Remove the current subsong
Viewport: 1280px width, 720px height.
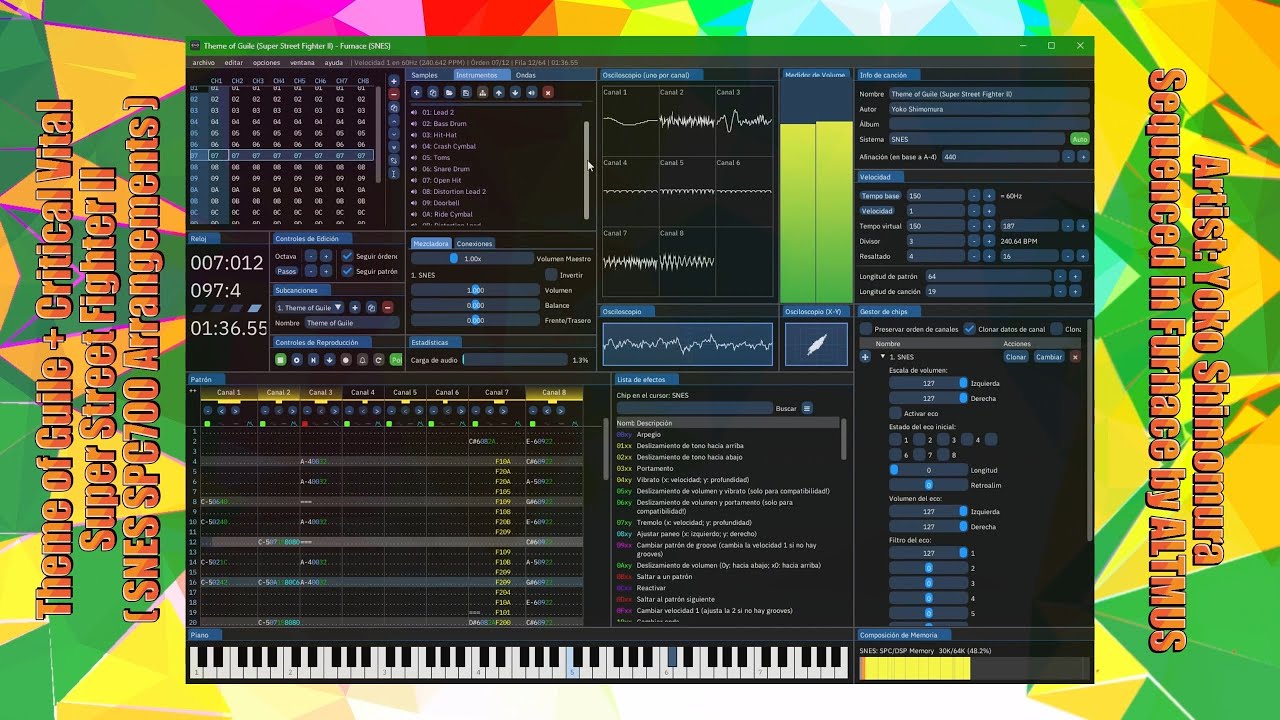coord(388,308)
